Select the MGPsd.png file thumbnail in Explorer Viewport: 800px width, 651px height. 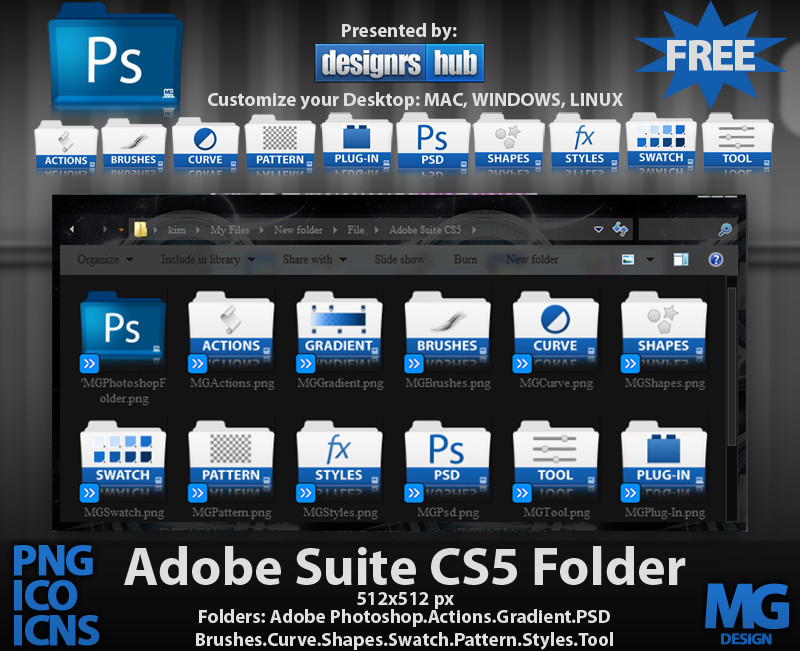coord(447,461)
